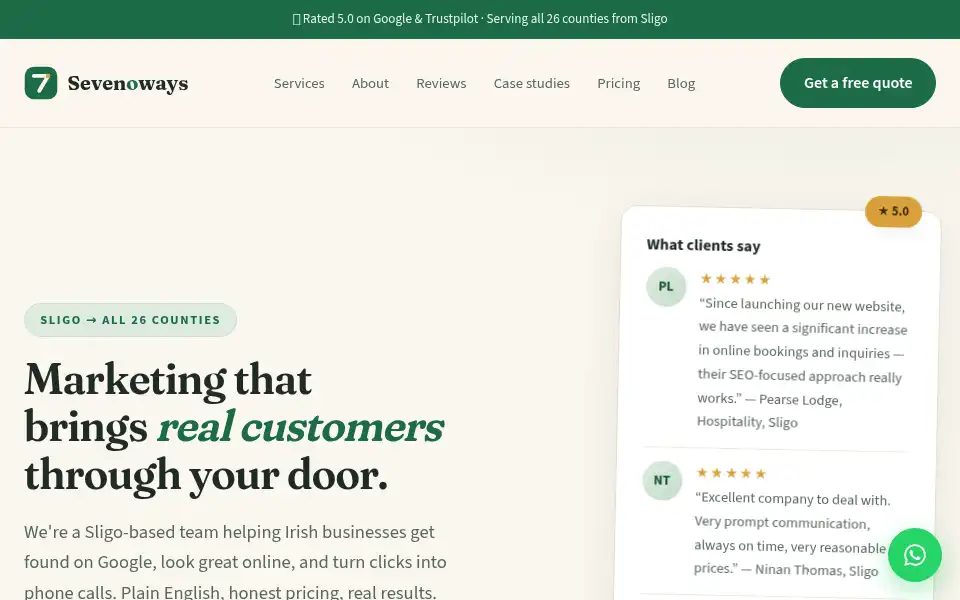This screenshot has height=600, width=960.
Task: Click the NT reviewer avatar
Action: point(662,480)
